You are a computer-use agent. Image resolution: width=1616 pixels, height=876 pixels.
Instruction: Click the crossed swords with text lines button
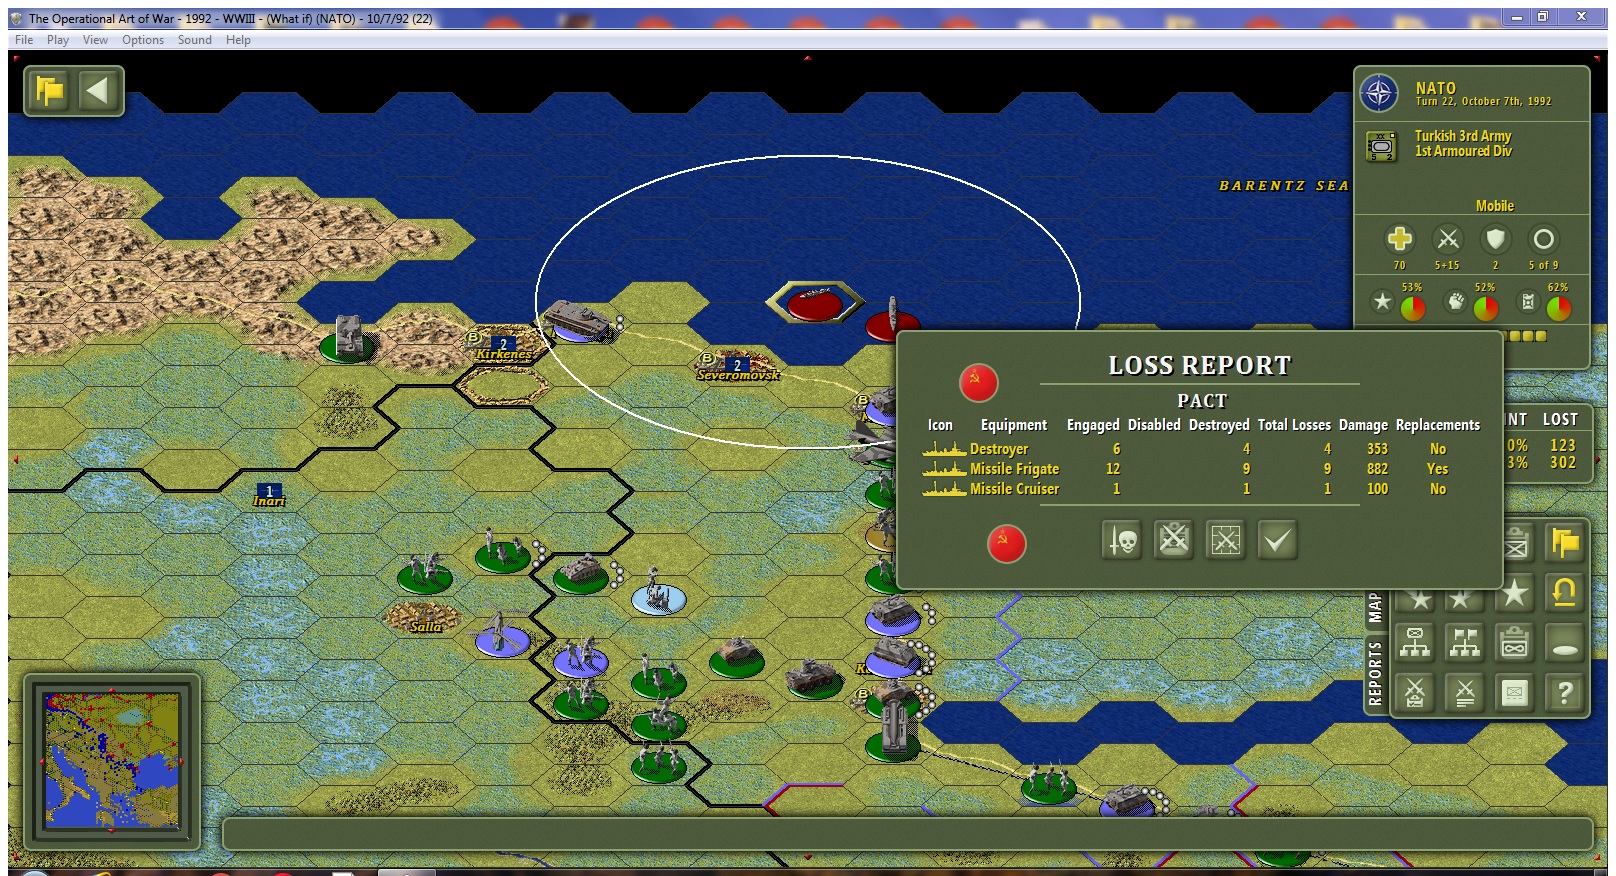[x=1465, y=692]
